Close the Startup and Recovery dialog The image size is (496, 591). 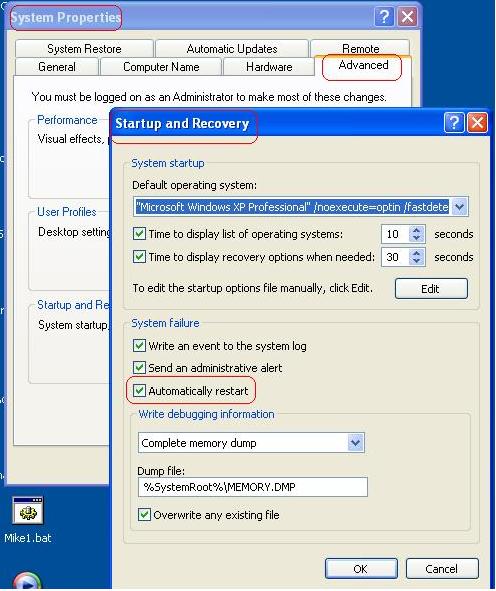(477, 122)
